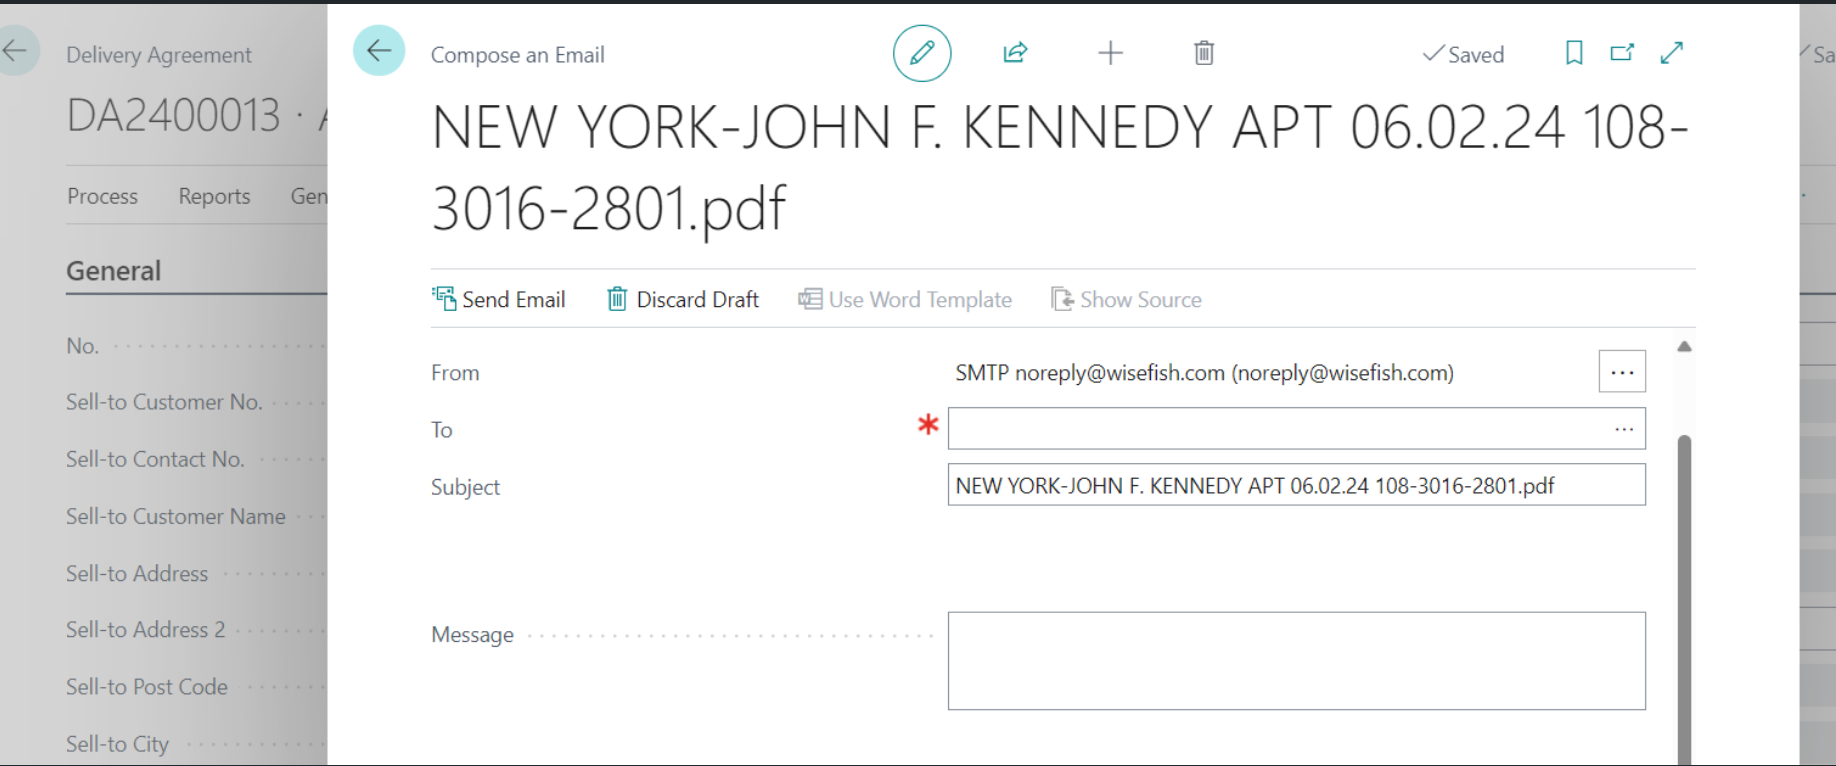The height and width of the screenshot is (766, 1836).
Task: Click the share icon in header
Action: (x=1015, y=53)
